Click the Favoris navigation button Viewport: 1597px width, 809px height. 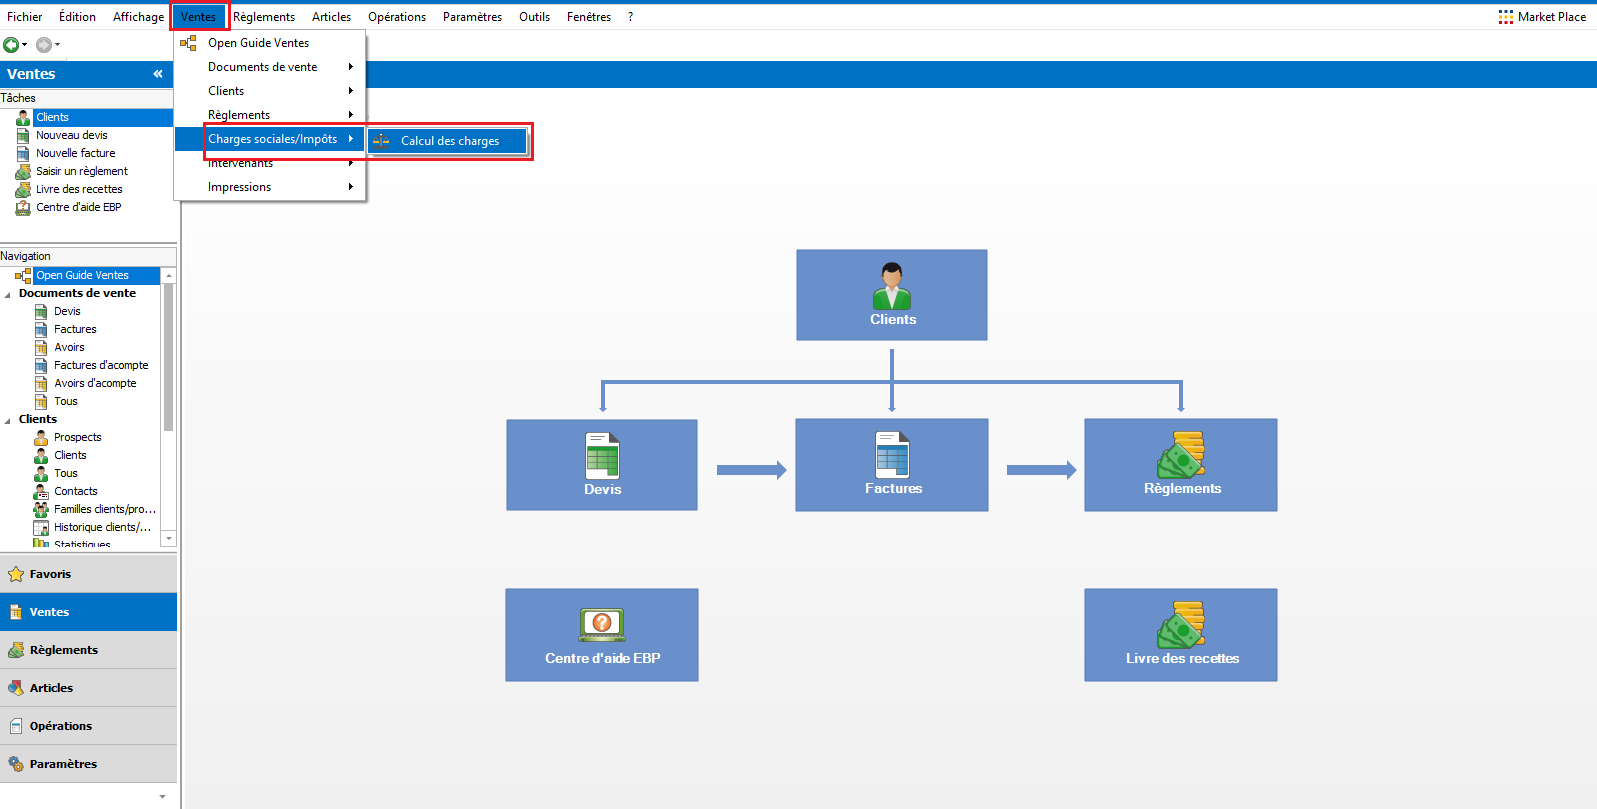[88, 574]
